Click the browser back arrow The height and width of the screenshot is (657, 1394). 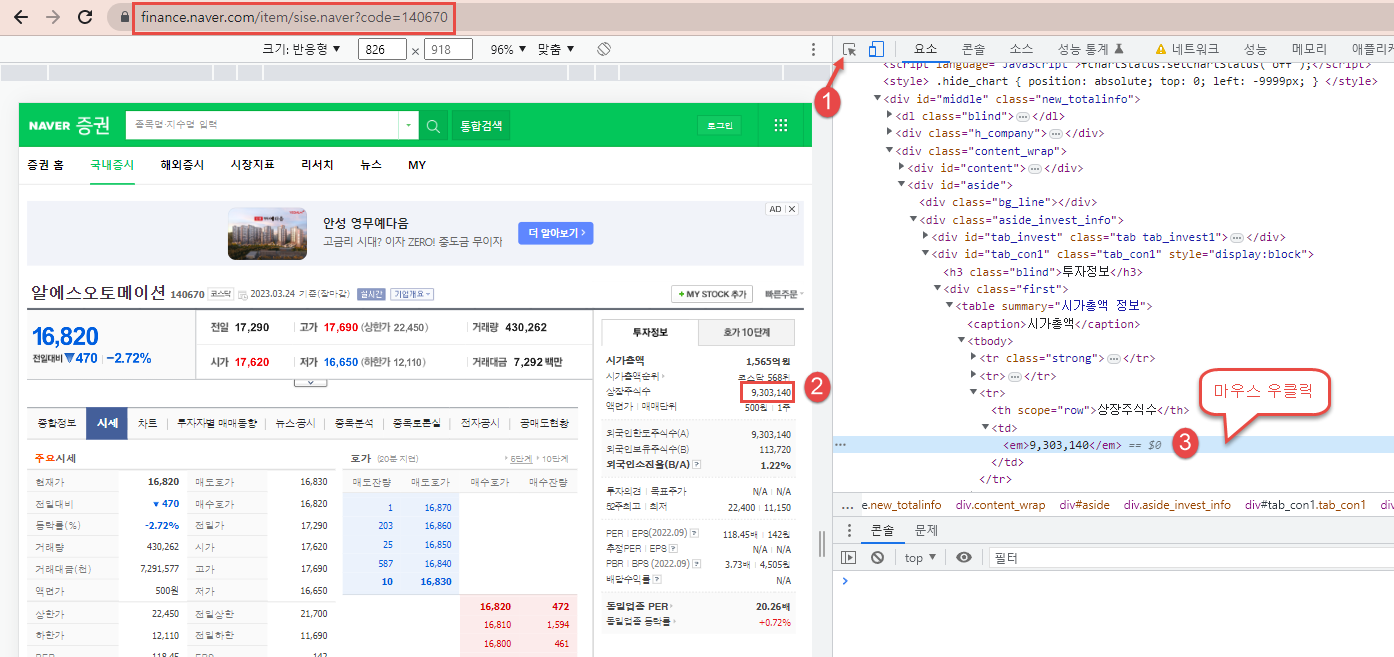point(21,17)
